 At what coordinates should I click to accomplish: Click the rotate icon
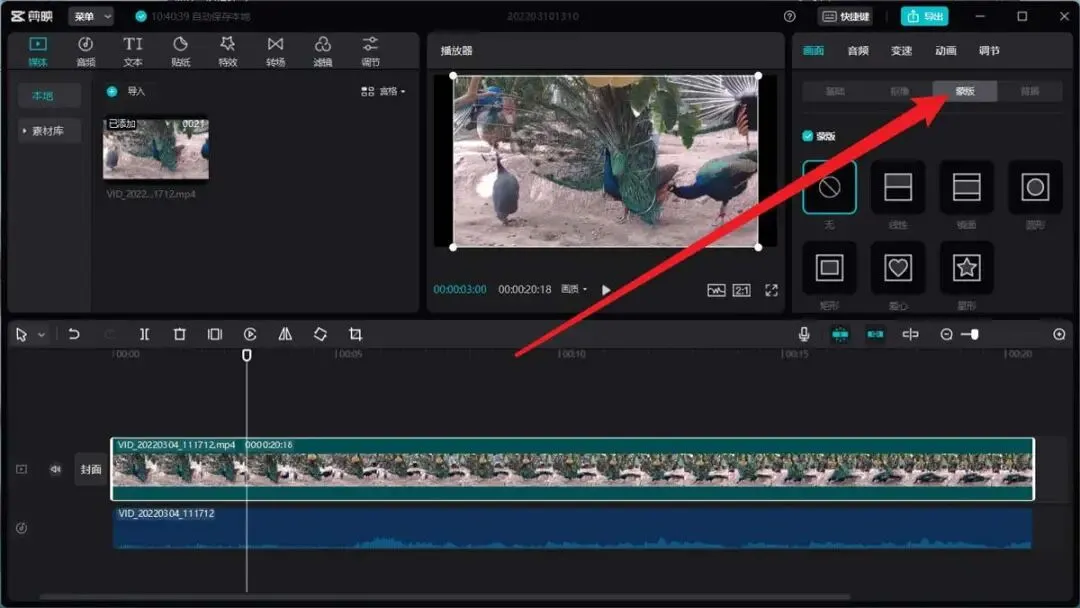[320, 334]
